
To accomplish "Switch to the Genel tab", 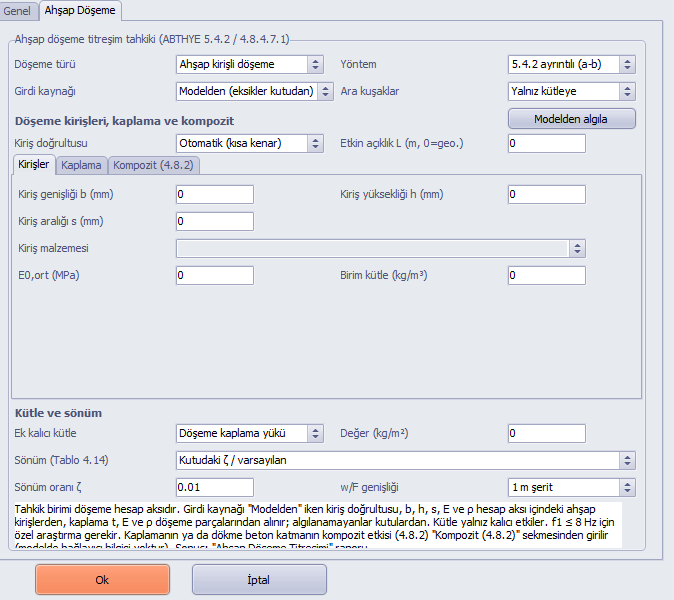I will point(18,11).
